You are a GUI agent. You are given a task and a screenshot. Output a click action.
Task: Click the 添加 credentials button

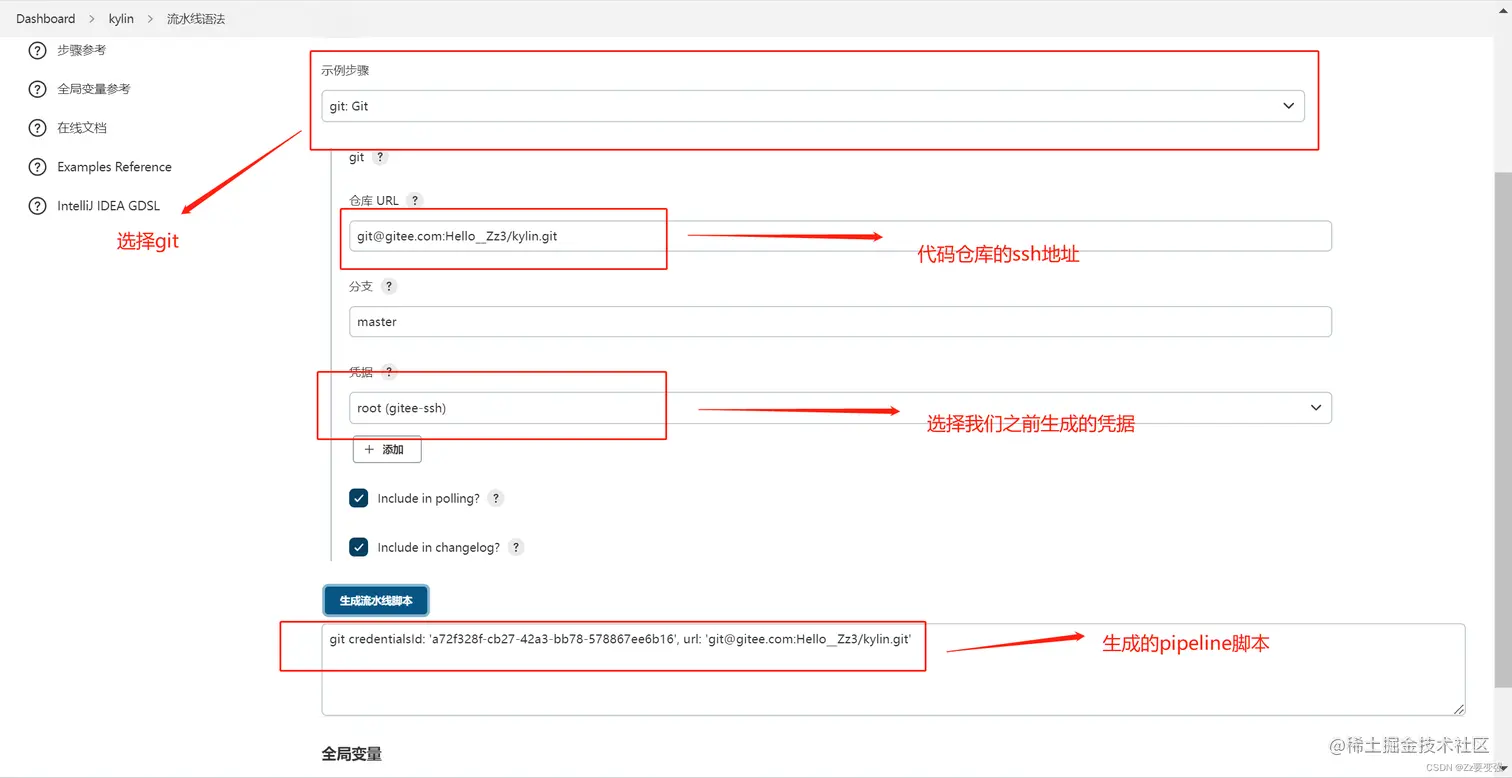click(387, 450)
